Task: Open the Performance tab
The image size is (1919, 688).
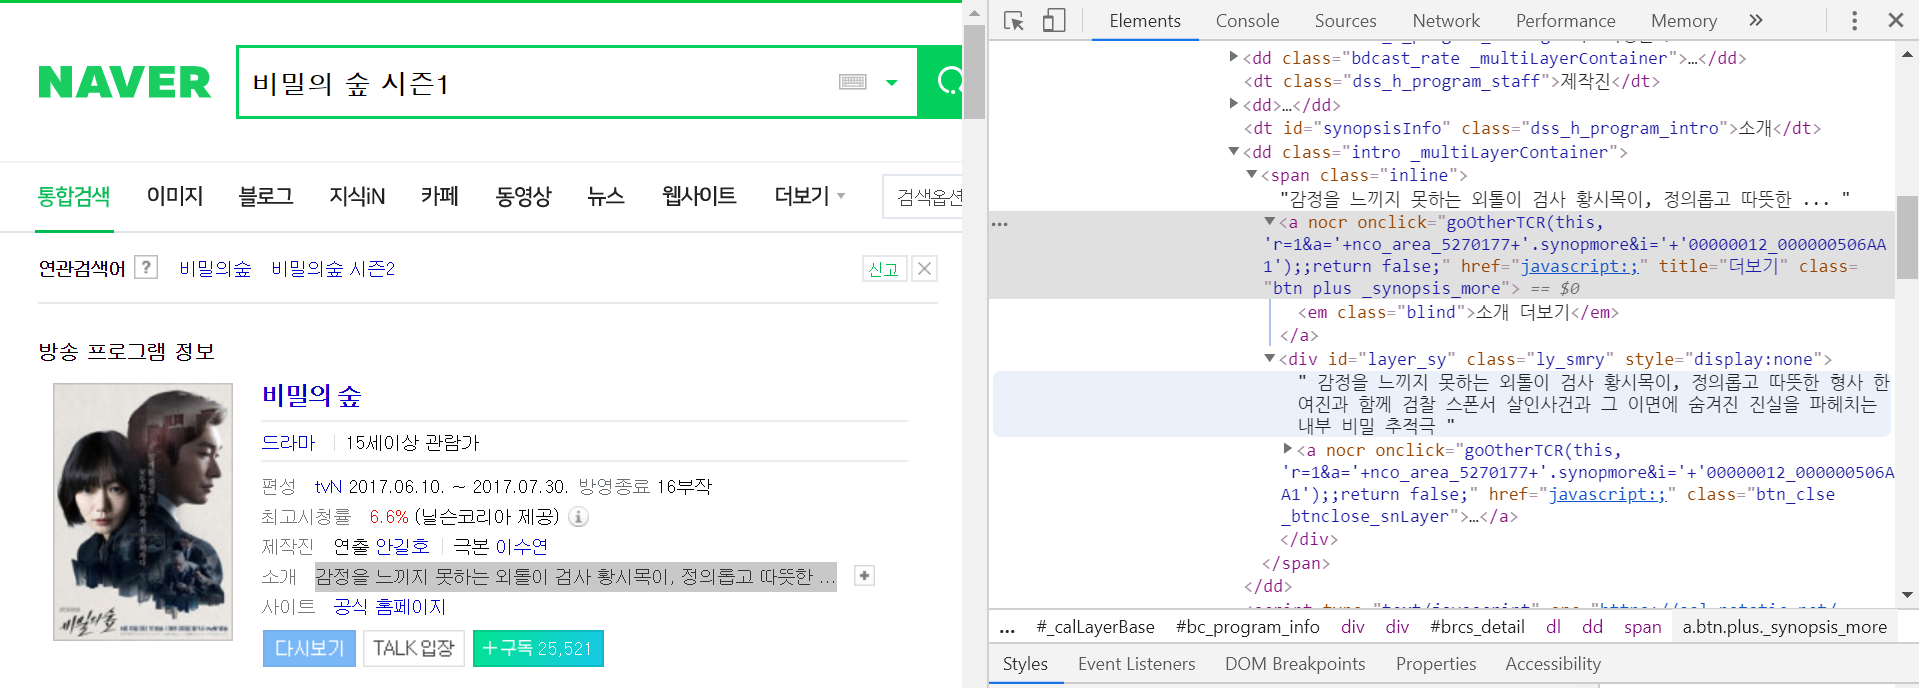Action: point(1565,21)
